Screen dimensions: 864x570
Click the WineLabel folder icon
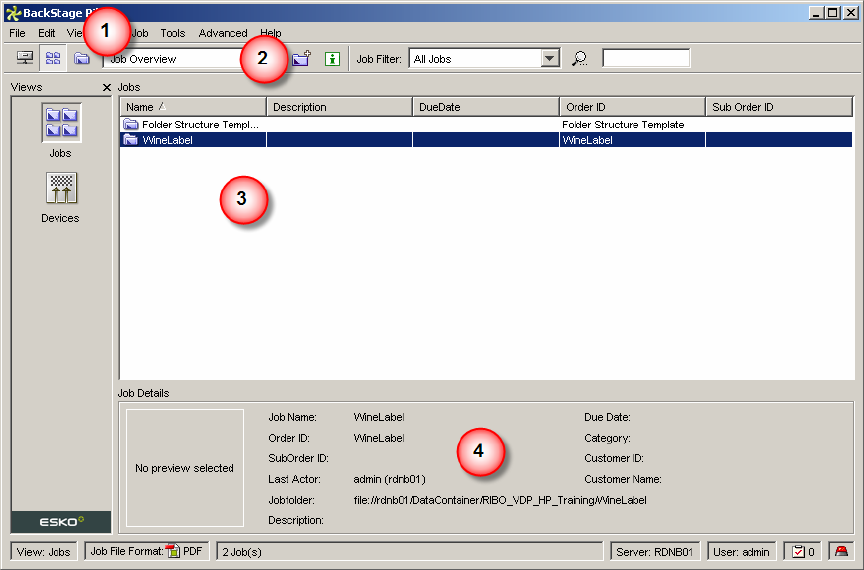131,139
